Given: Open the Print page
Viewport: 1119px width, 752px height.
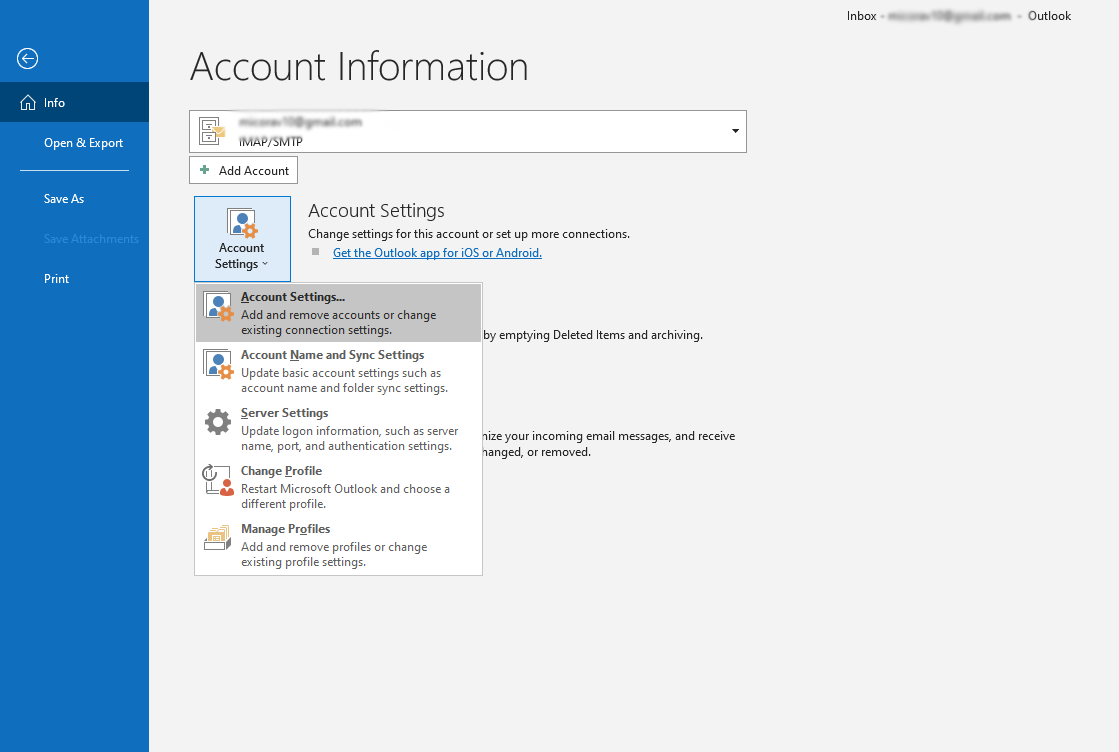Looking at the screenshot, I should click(x=57, y=278).
